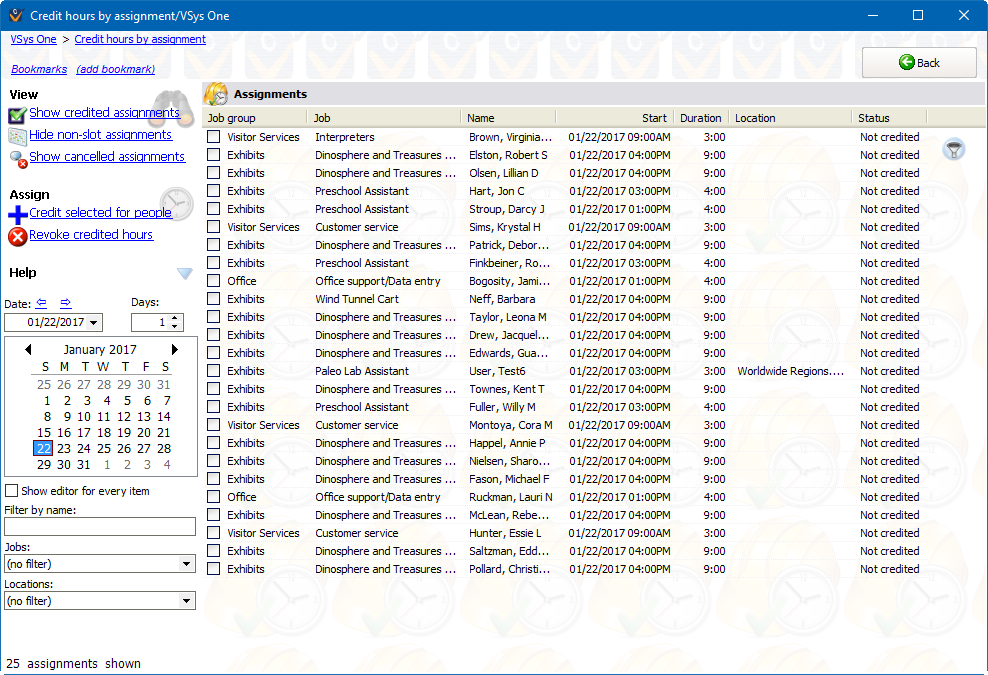Click the red X icon beside Revoke credited hours

coord(15,234)
